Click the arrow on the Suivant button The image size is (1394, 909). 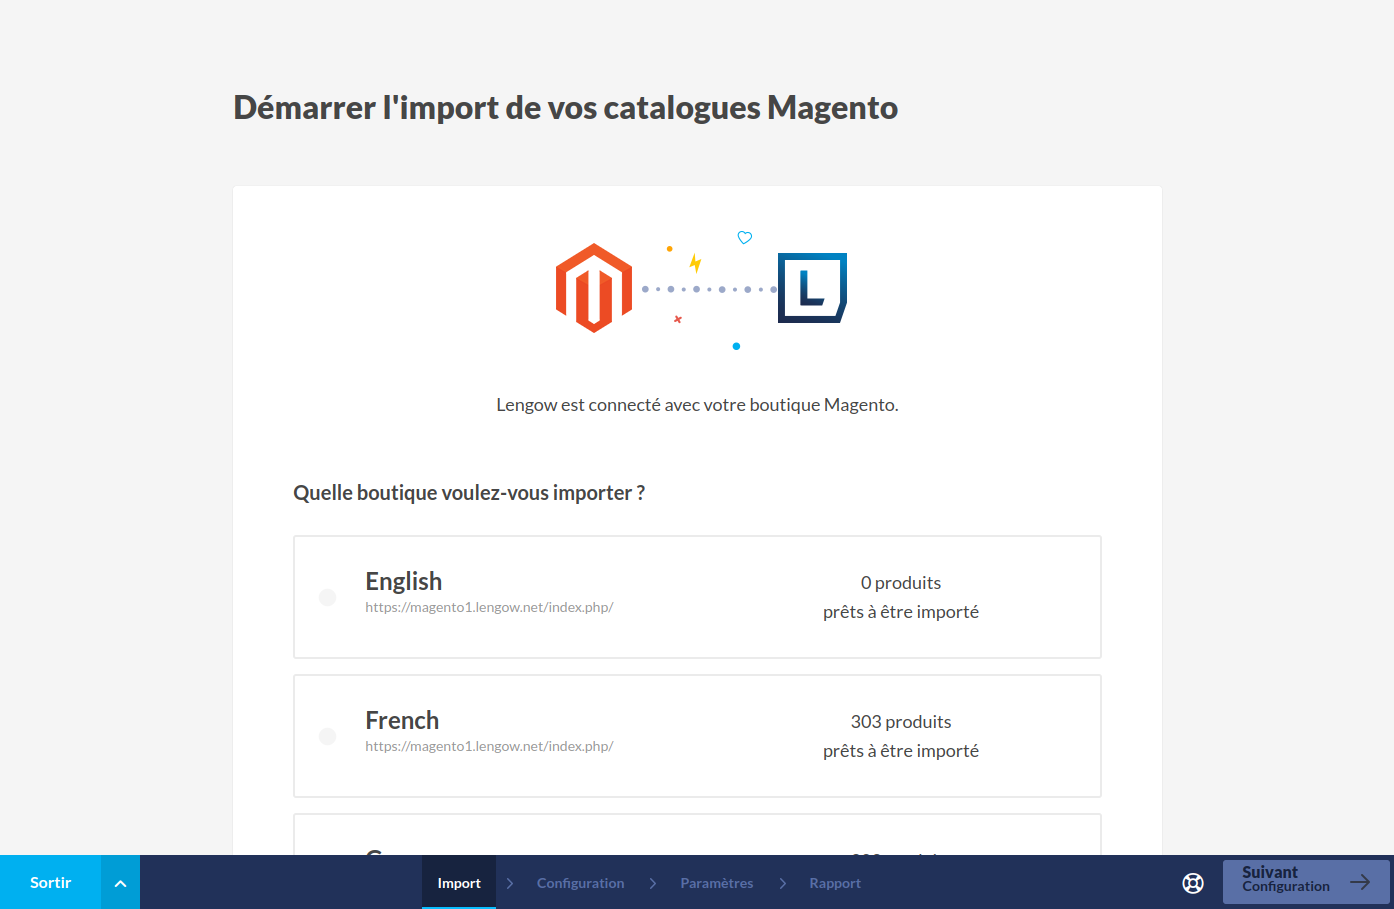point(1360,881)
